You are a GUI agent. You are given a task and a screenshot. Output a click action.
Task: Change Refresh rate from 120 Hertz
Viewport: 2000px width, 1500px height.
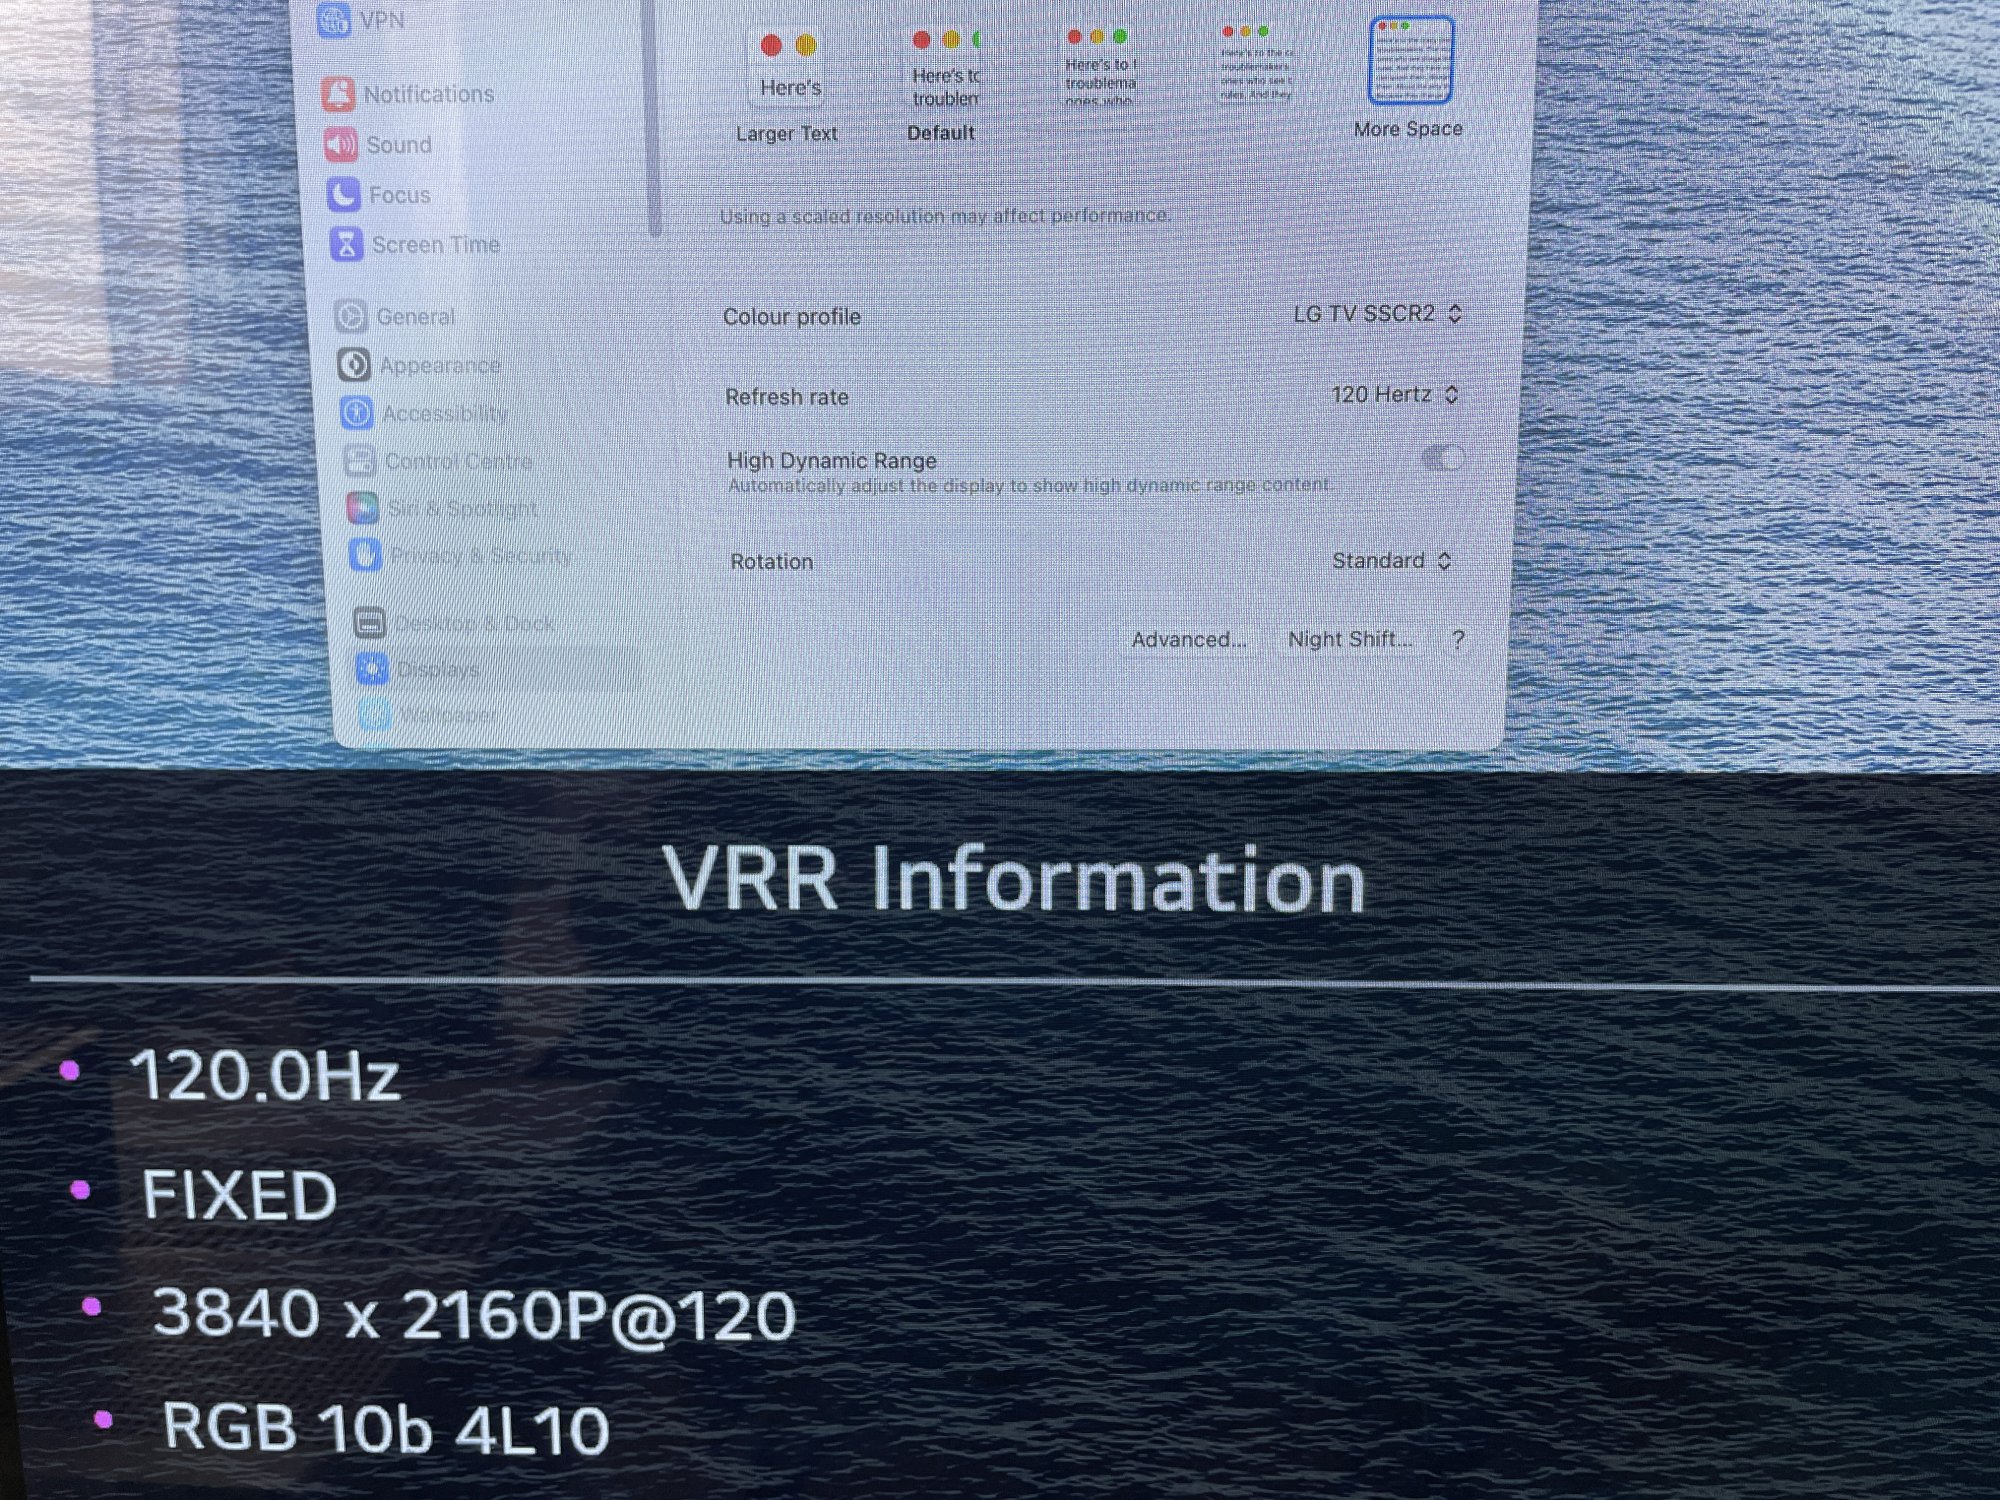pos(1394,395)
